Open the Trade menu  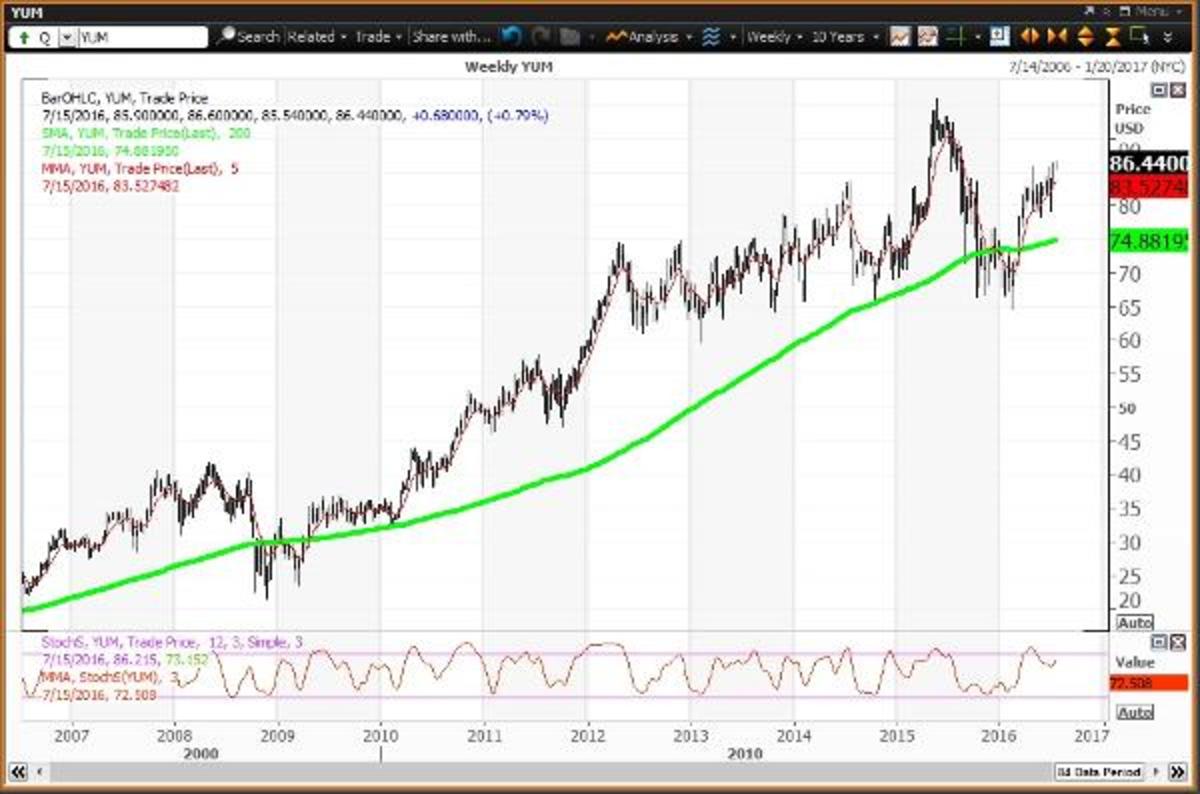(374, 35)
